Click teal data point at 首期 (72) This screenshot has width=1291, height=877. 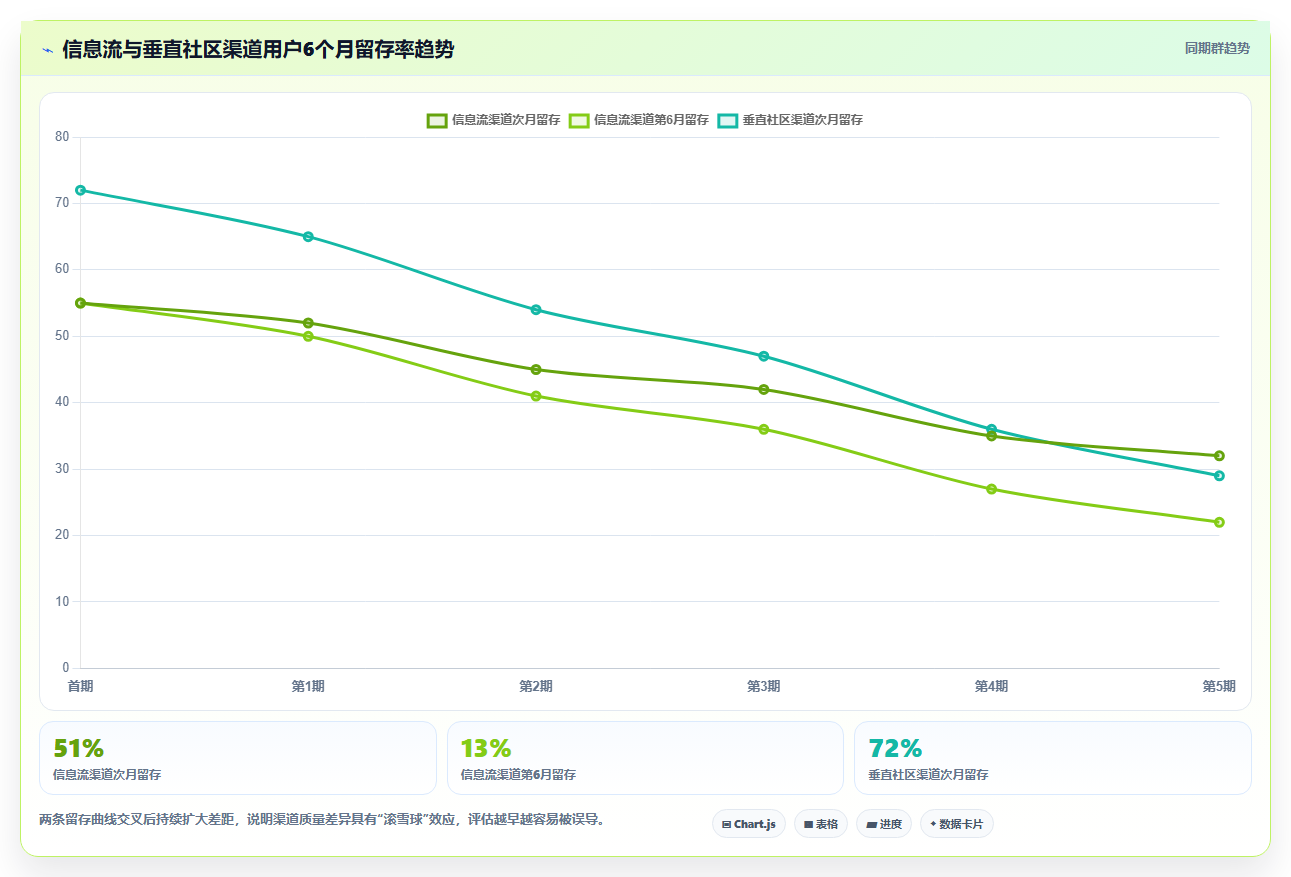coord(80,190)
